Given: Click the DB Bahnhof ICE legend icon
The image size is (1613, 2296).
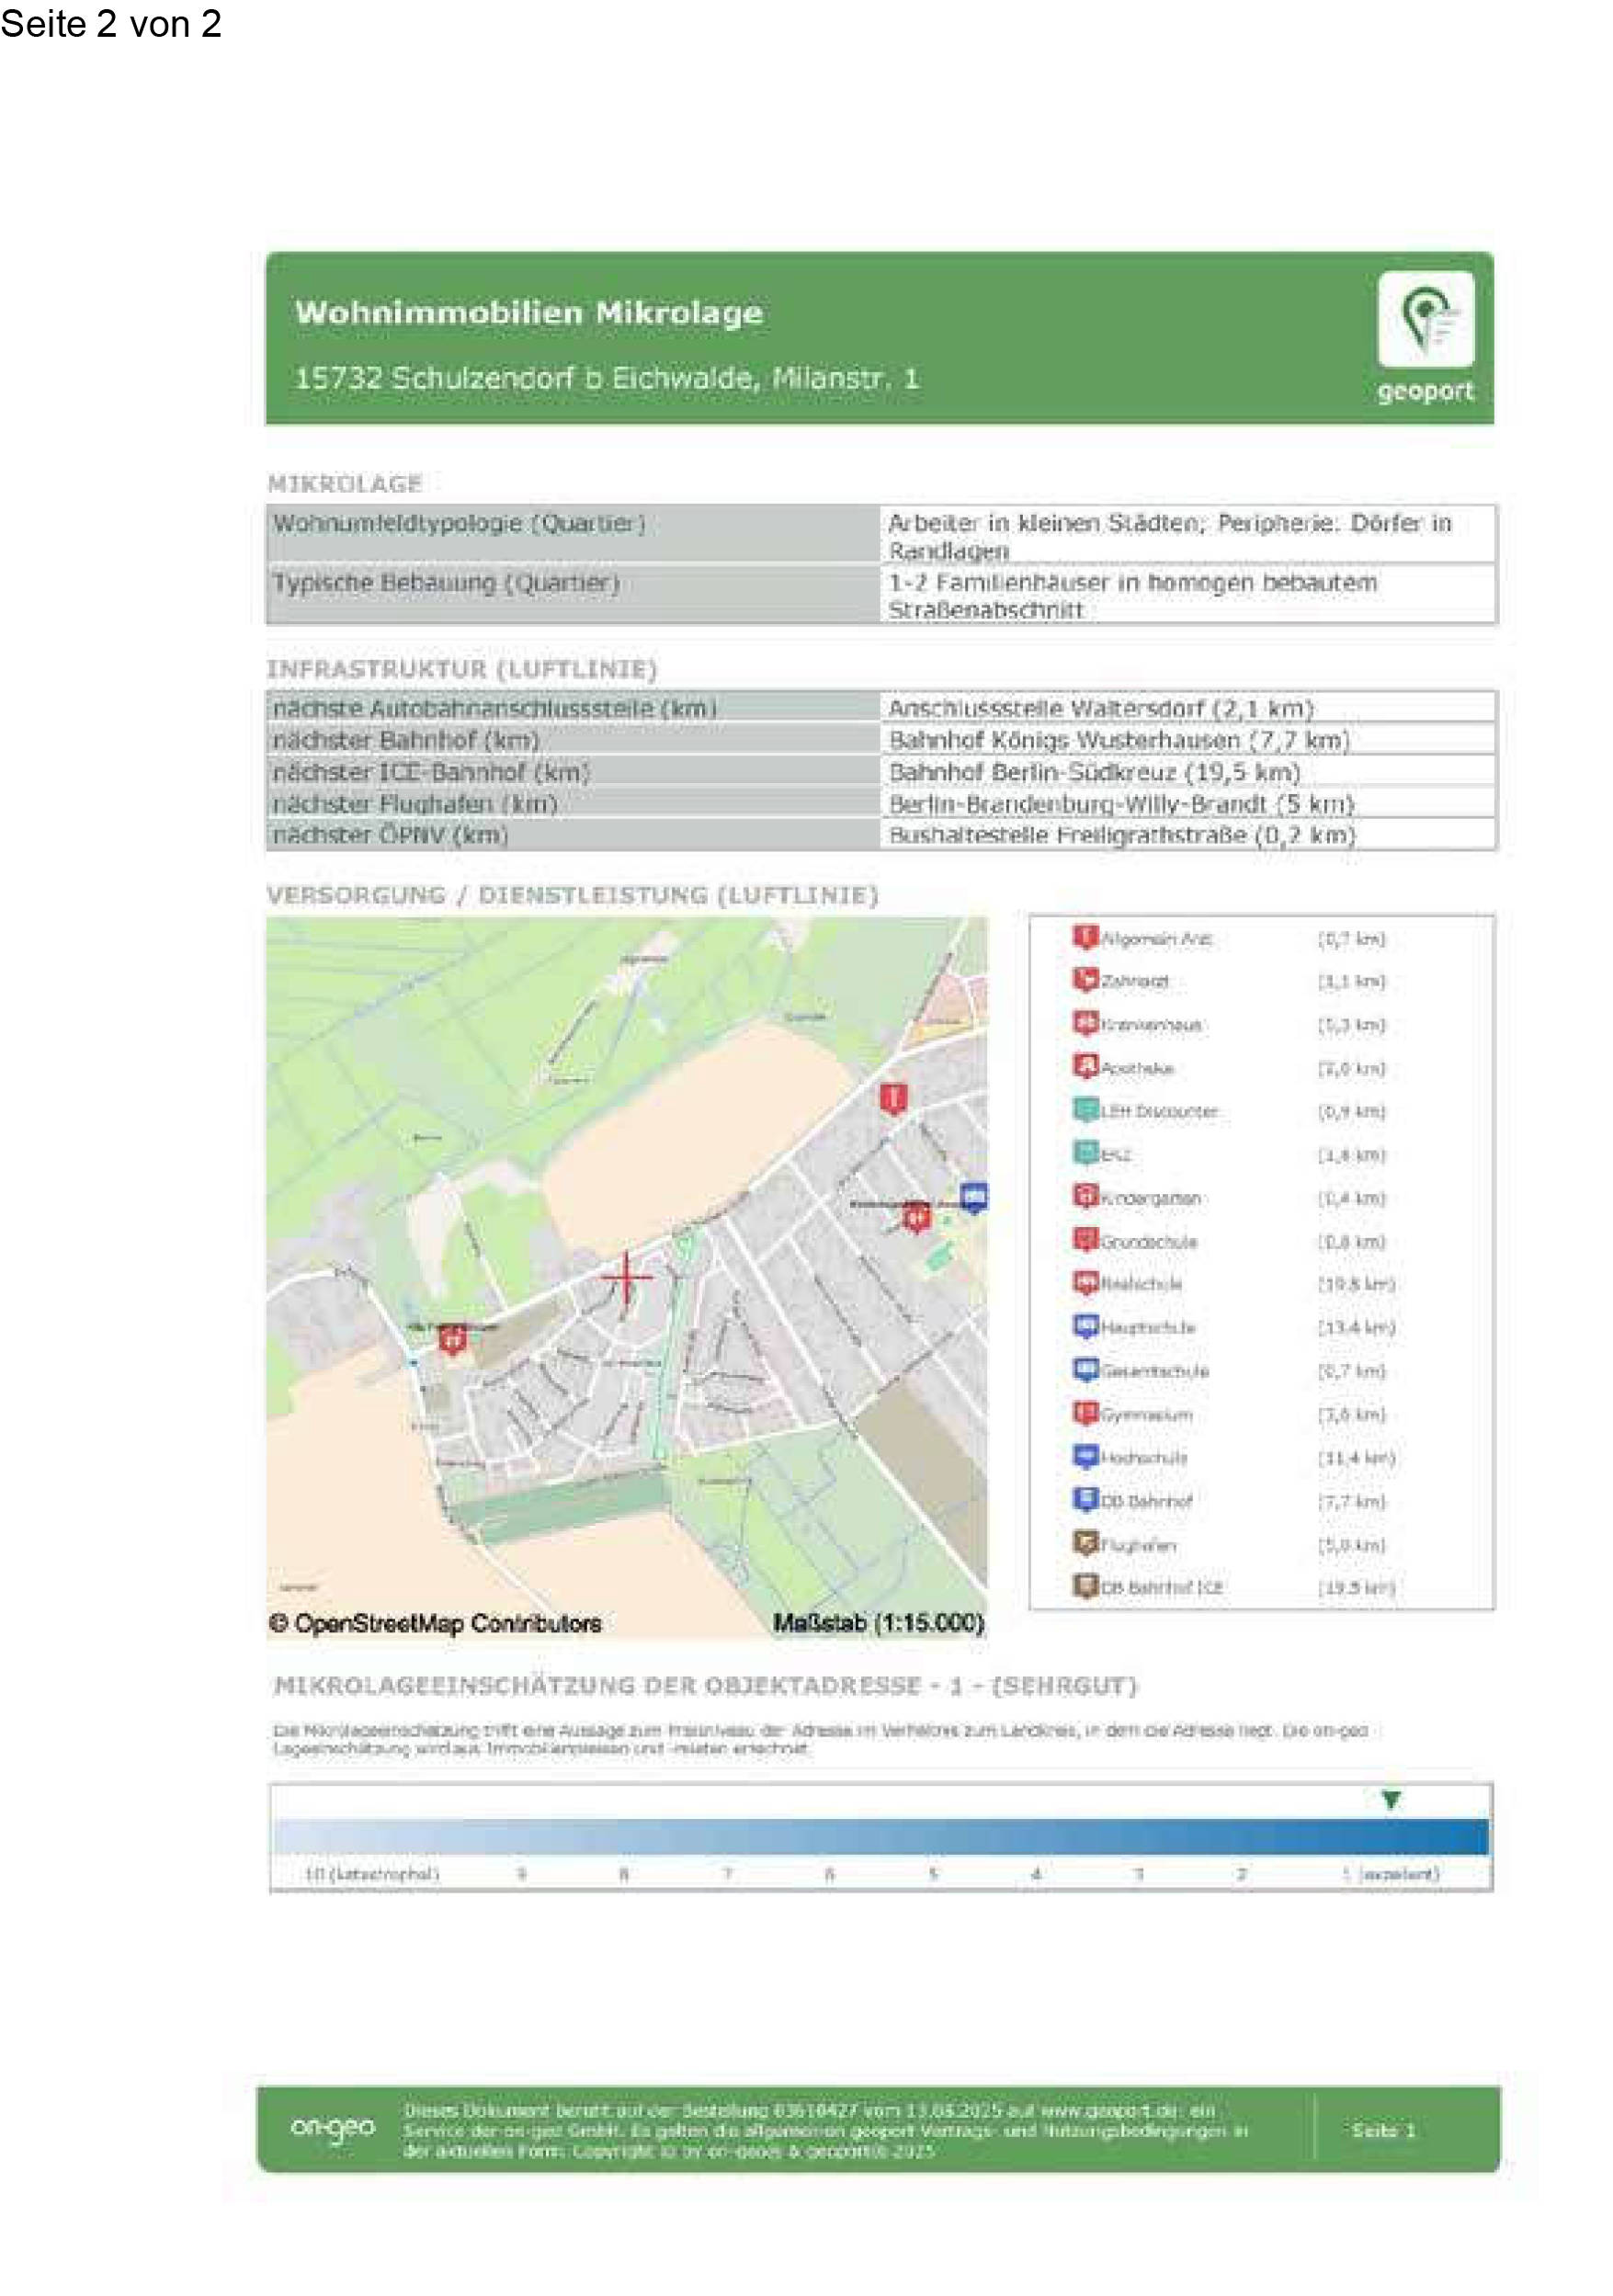Looking at the screenshot, I should pos(1085,1586).
